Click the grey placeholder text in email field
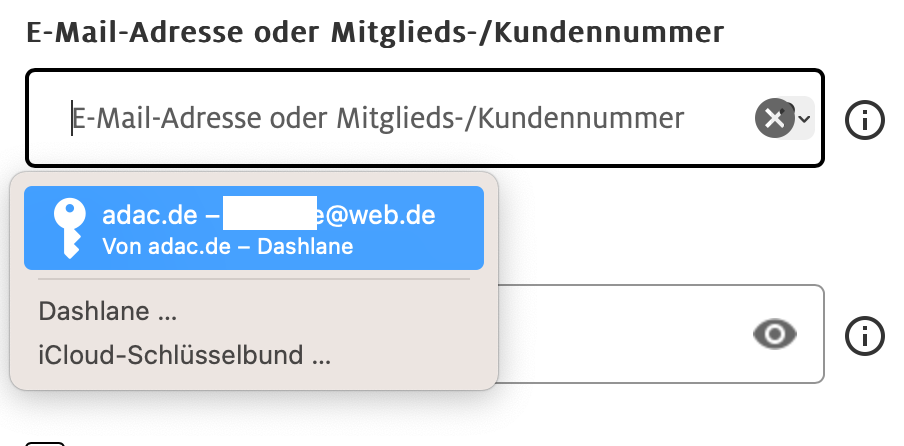Viewport: 904px width, 446px height. (378, 120)
